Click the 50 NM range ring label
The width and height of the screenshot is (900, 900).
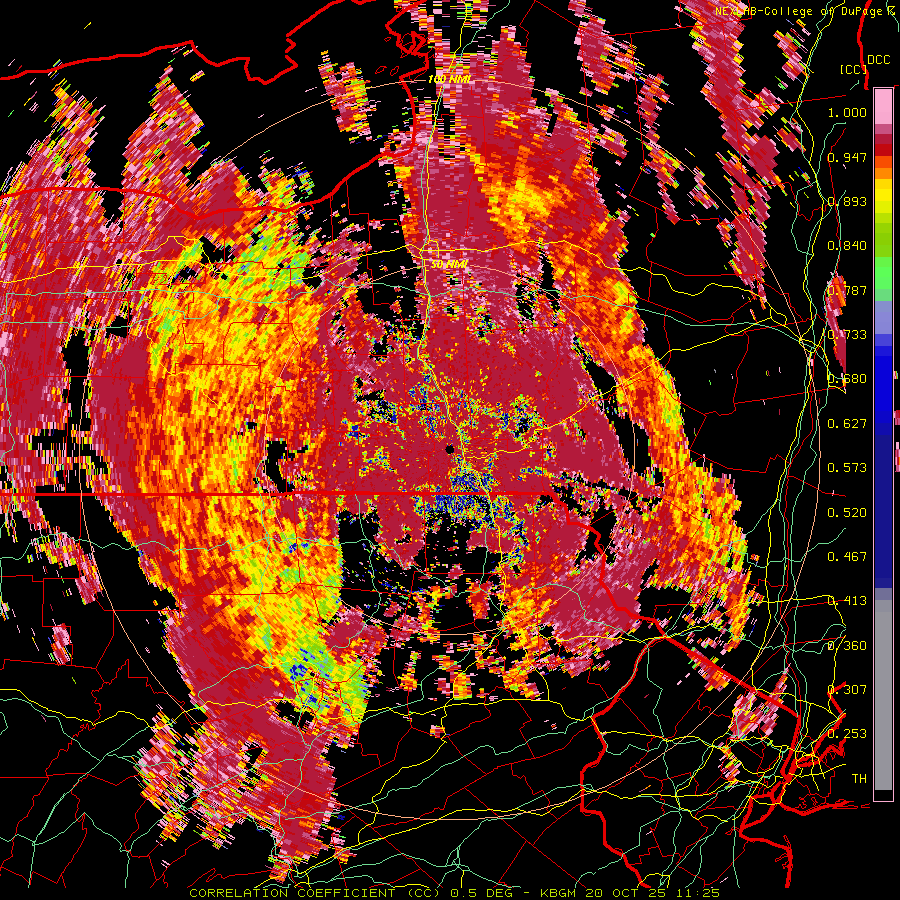449,265
